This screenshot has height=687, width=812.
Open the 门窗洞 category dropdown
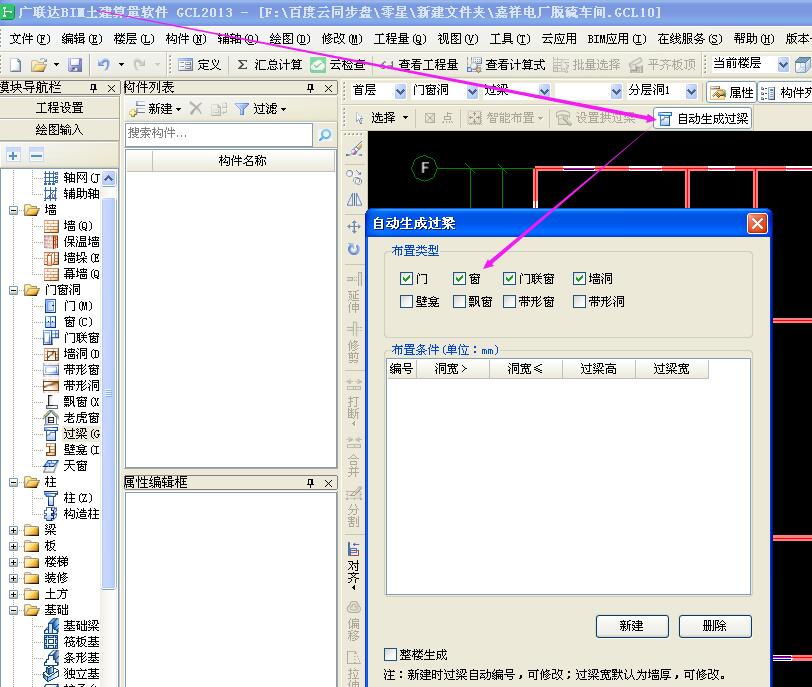click(472, 92)
